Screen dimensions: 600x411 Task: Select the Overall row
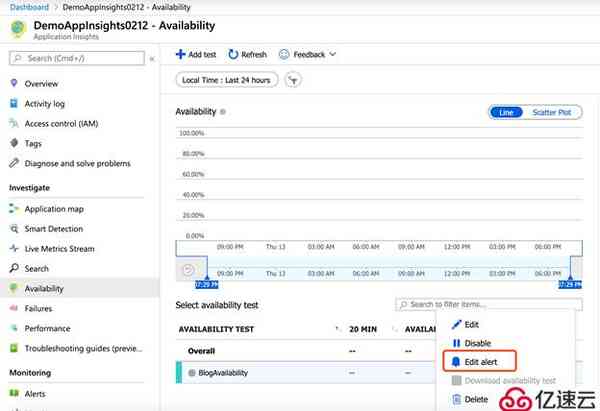click(305, 351)
